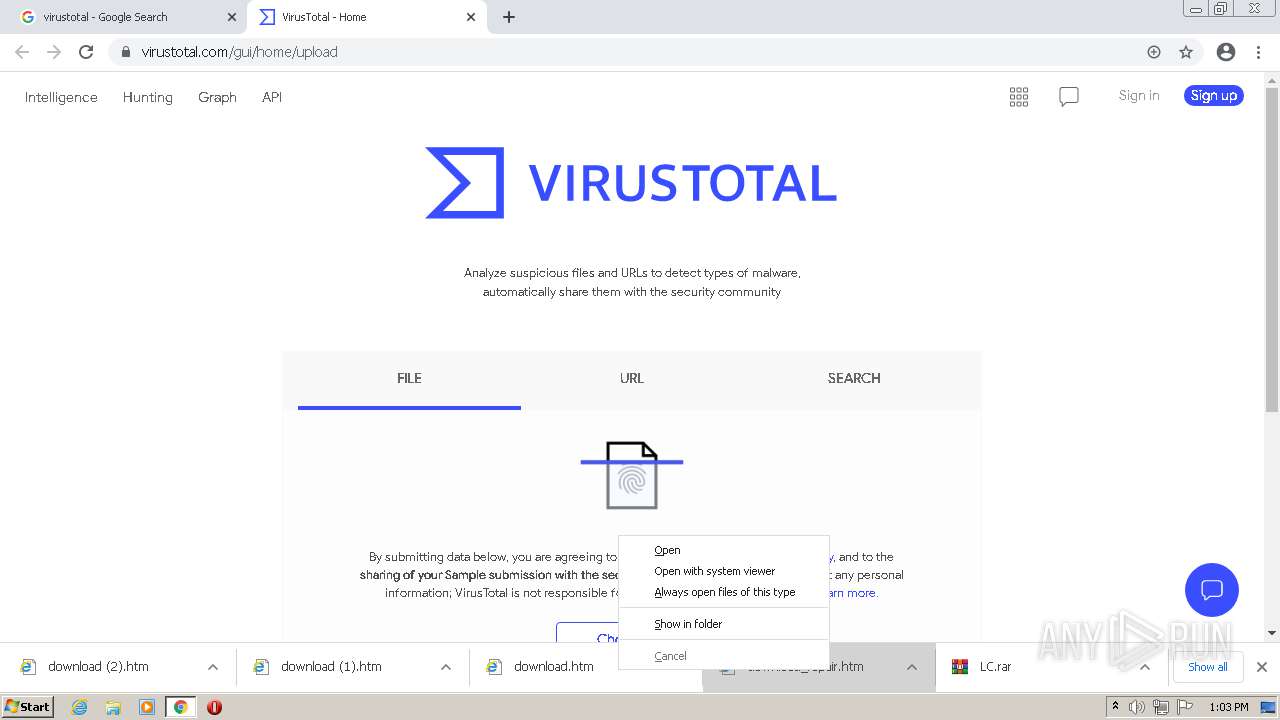Close the virustotal Google Search tab
The width and height of the screenshot is (1280, 720).
pos(232,17)
